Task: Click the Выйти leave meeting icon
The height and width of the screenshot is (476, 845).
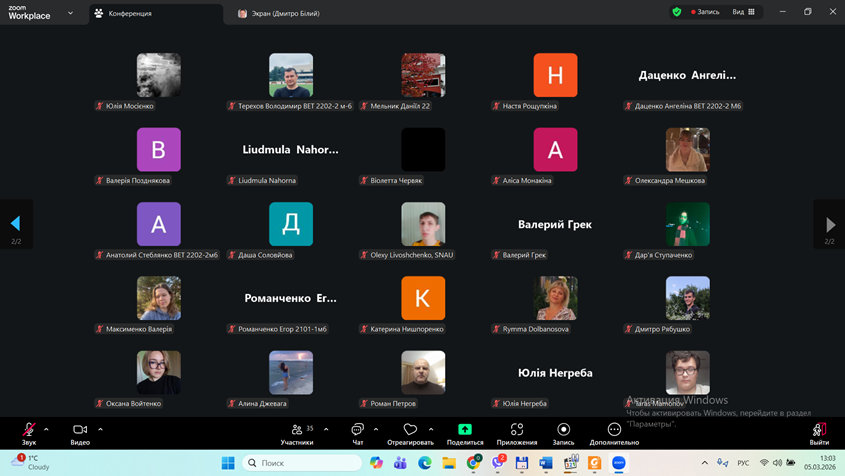Action: click(x=819, y=430)
